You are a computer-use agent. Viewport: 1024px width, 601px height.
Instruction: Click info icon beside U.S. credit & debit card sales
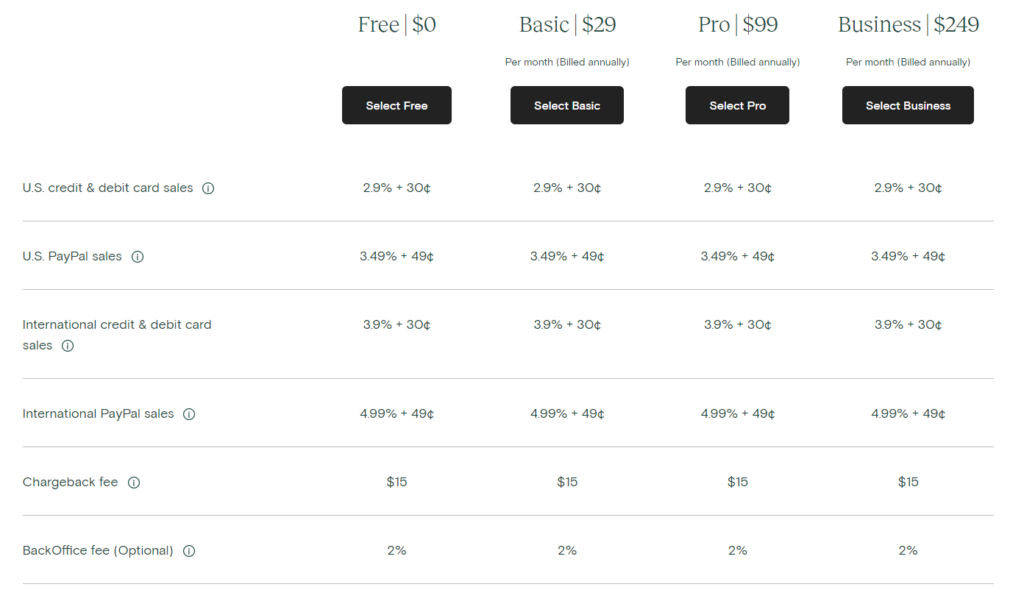(208, 188)
